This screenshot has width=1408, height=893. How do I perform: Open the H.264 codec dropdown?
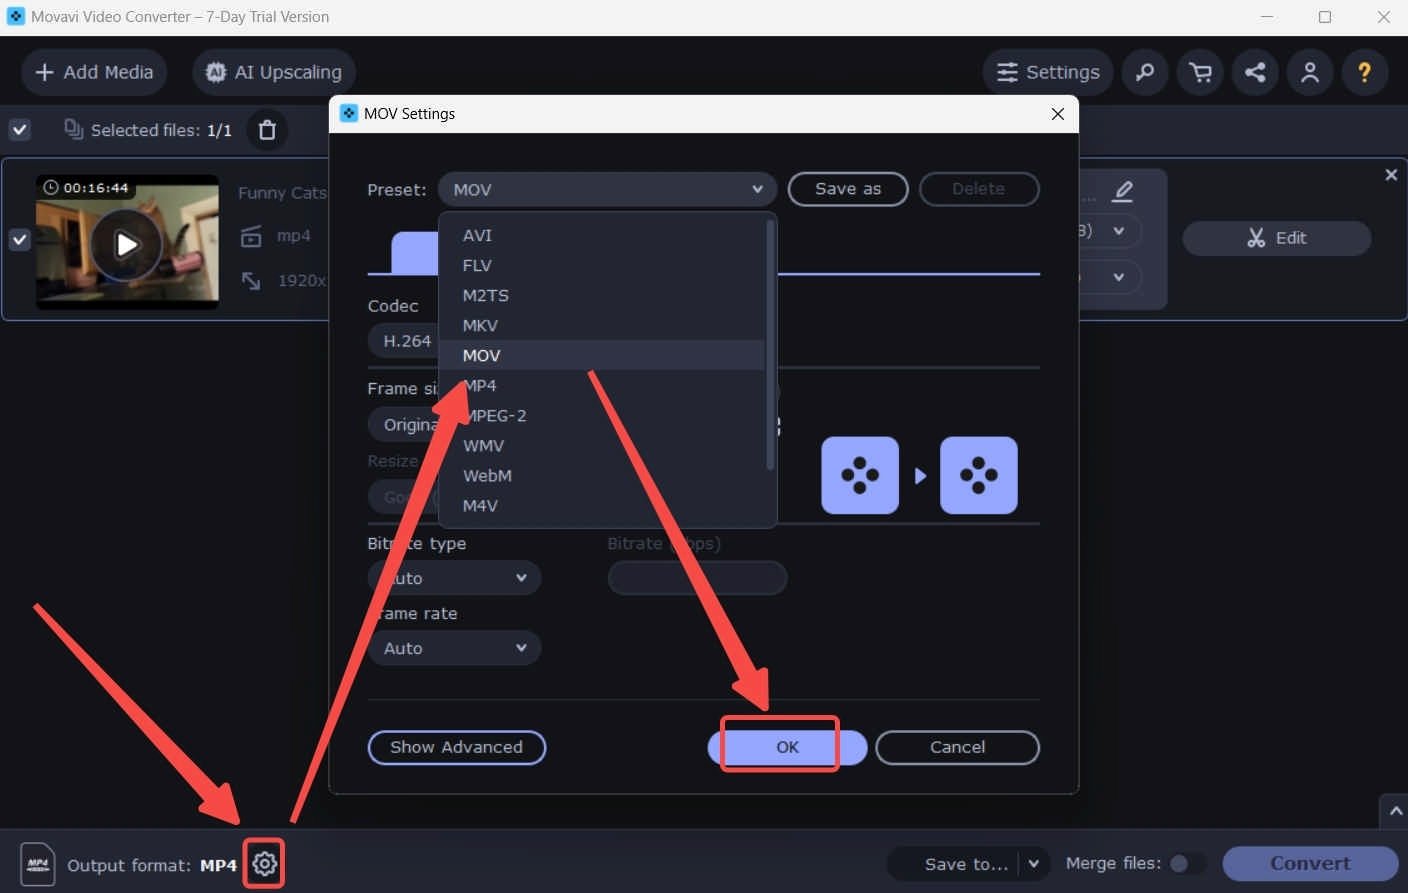tap(403, 341)
